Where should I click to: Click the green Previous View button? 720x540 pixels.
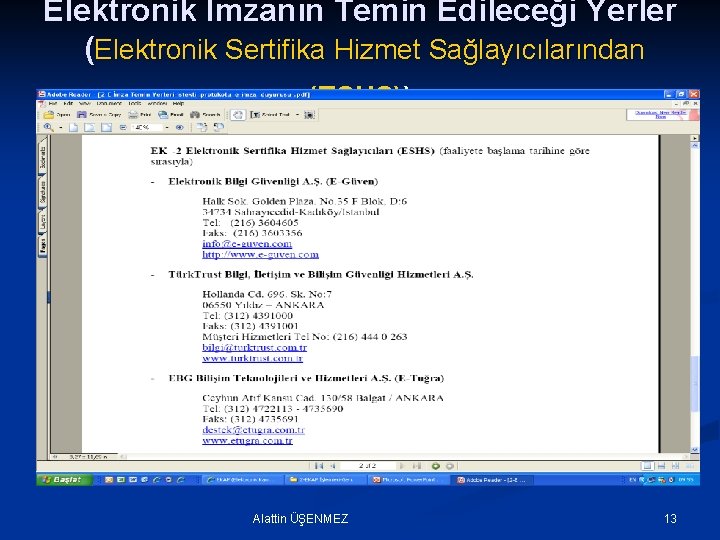coord(436,466)
